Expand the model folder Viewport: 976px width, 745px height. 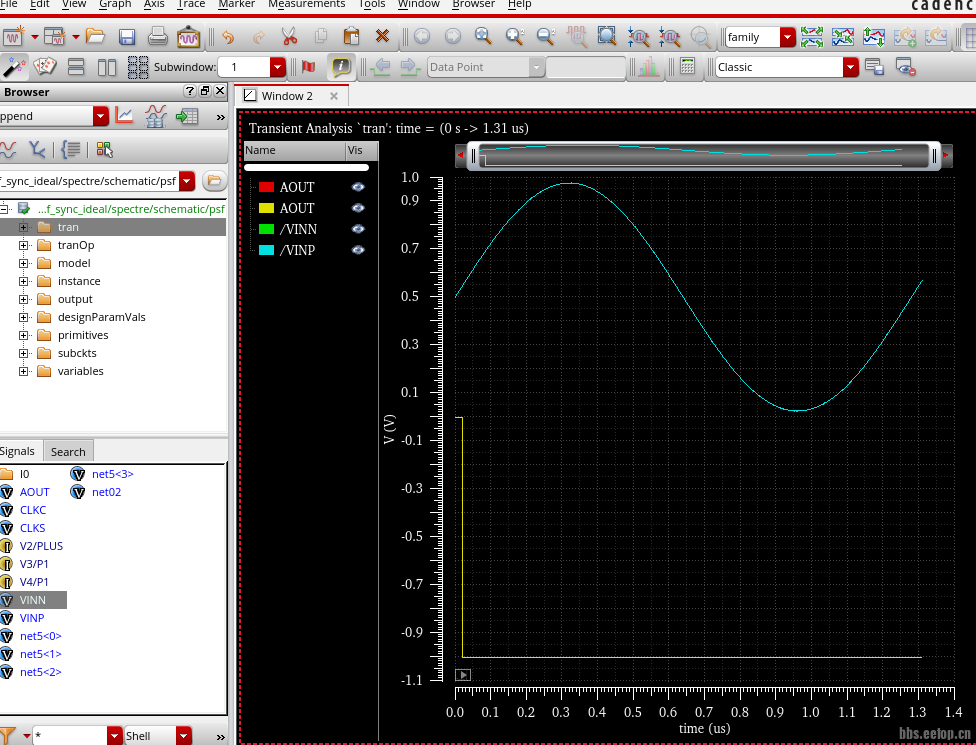point(23,263)
